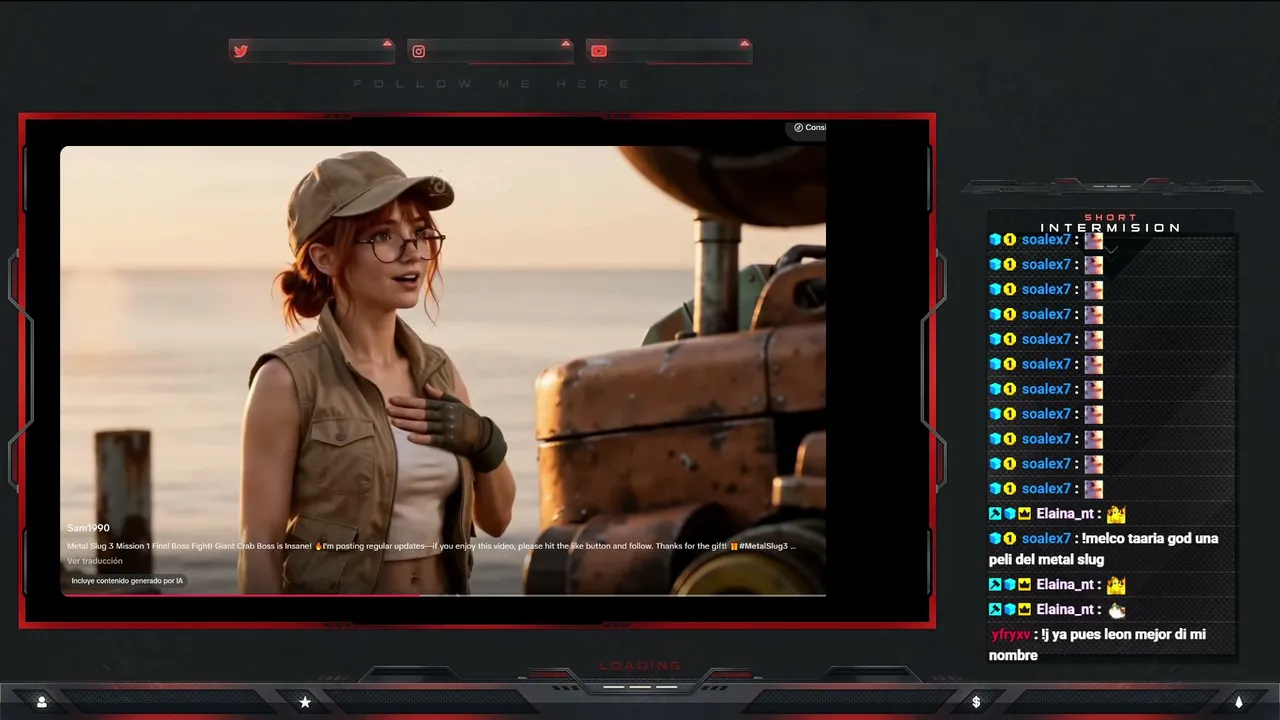This screenshot has height=720, width=1280.
Task: Click chat message '!melco taaria god una peli'
Action: [x=1103, y=549]
